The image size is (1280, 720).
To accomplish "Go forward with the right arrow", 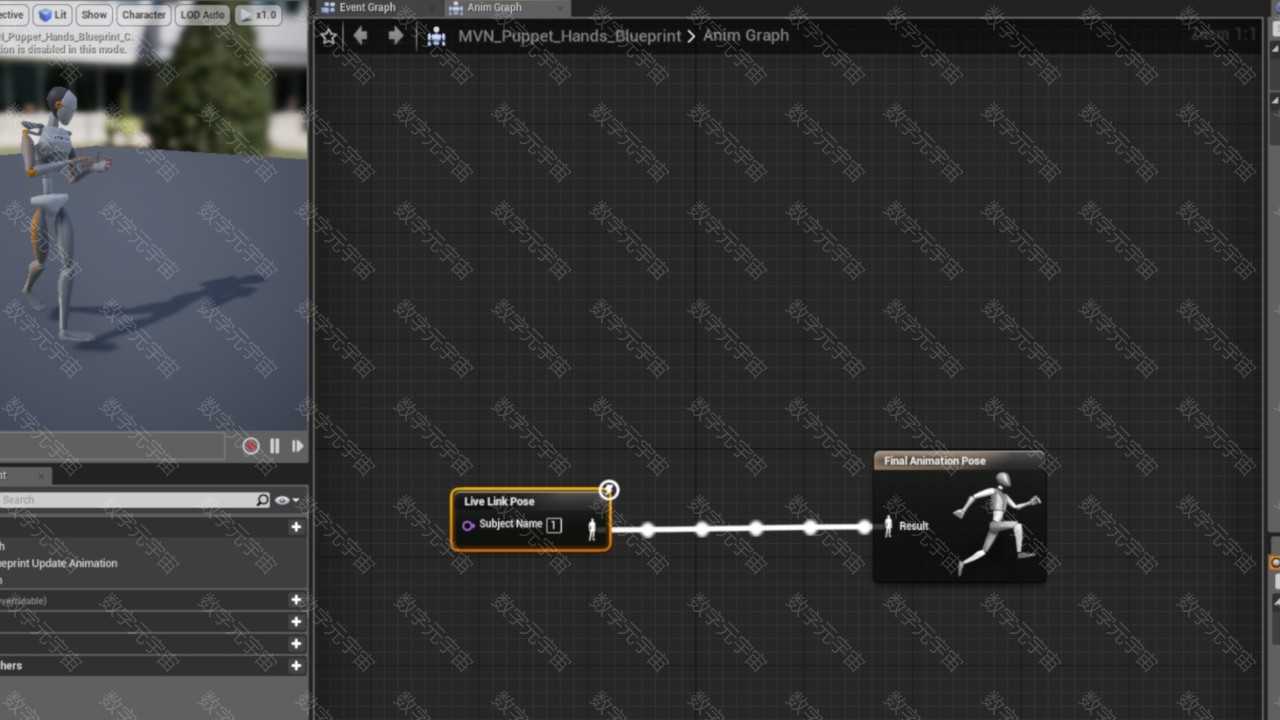I will pos(396,36).
